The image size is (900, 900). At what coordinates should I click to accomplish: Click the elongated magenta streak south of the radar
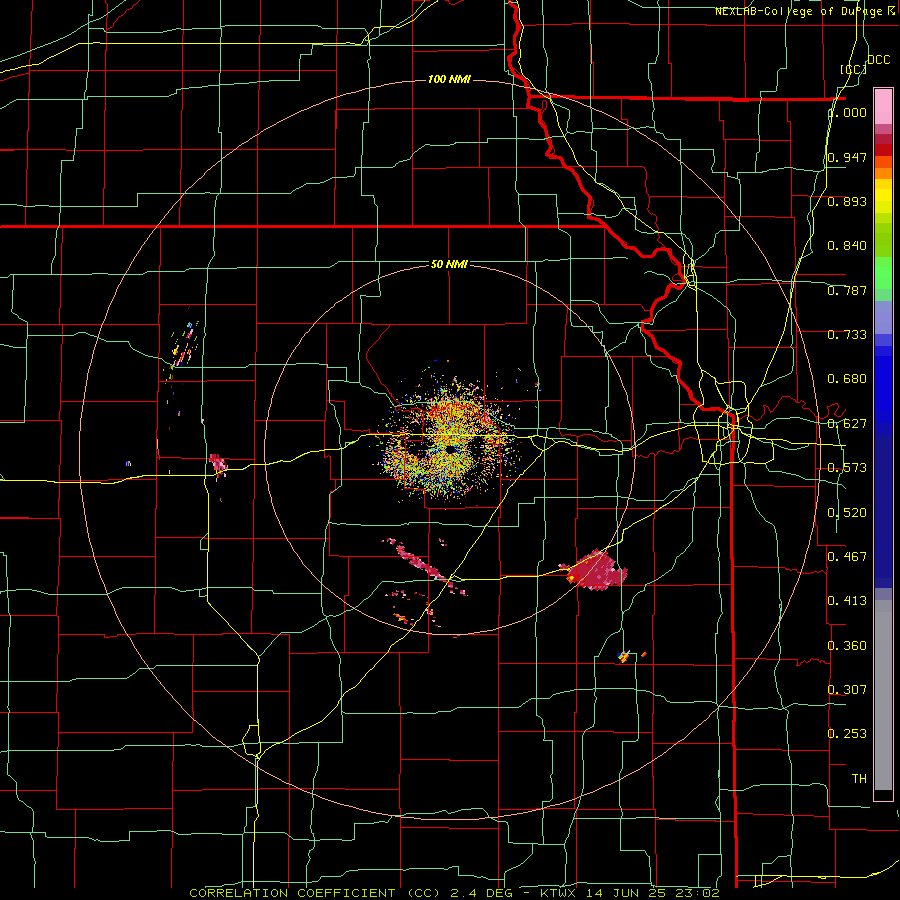coord(425,565)
